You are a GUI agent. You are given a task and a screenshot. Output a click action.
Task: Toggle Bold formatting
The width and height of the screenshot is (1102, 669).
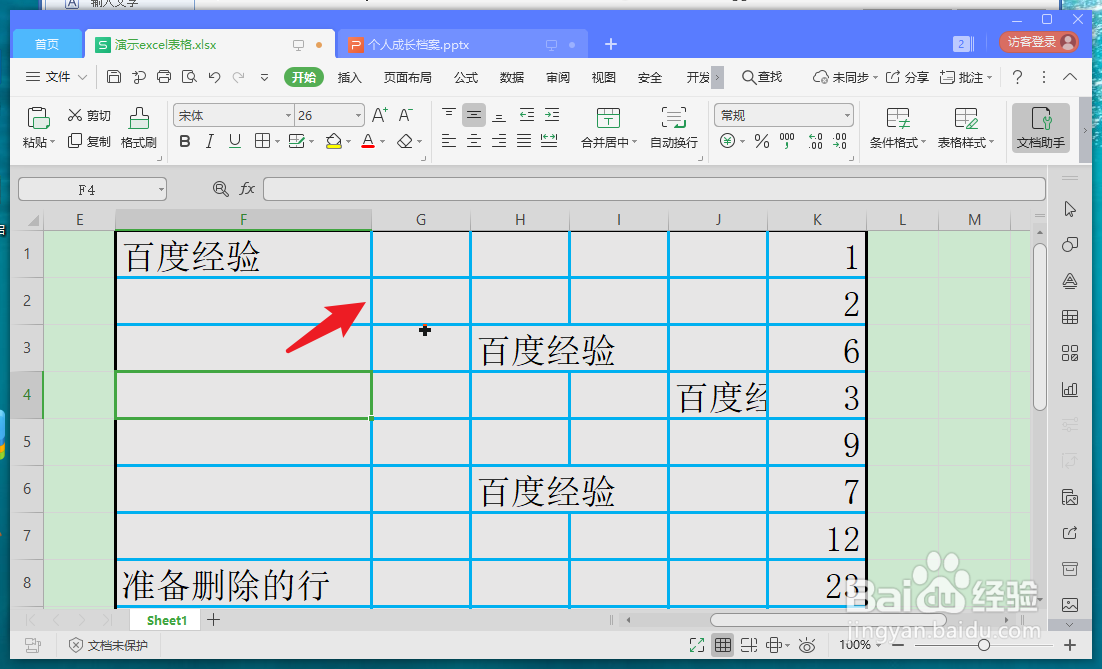pyautogui.click(x=185, y=141)
